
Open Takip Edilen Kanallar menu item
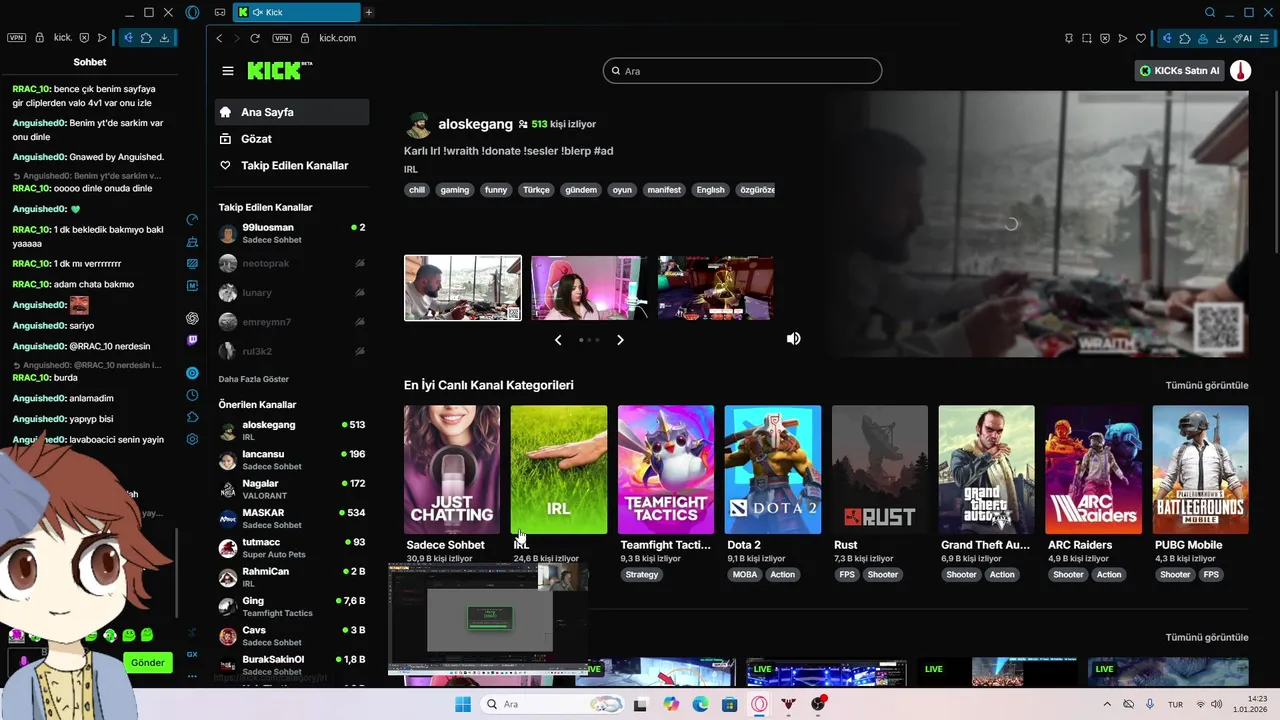[292, 166]
